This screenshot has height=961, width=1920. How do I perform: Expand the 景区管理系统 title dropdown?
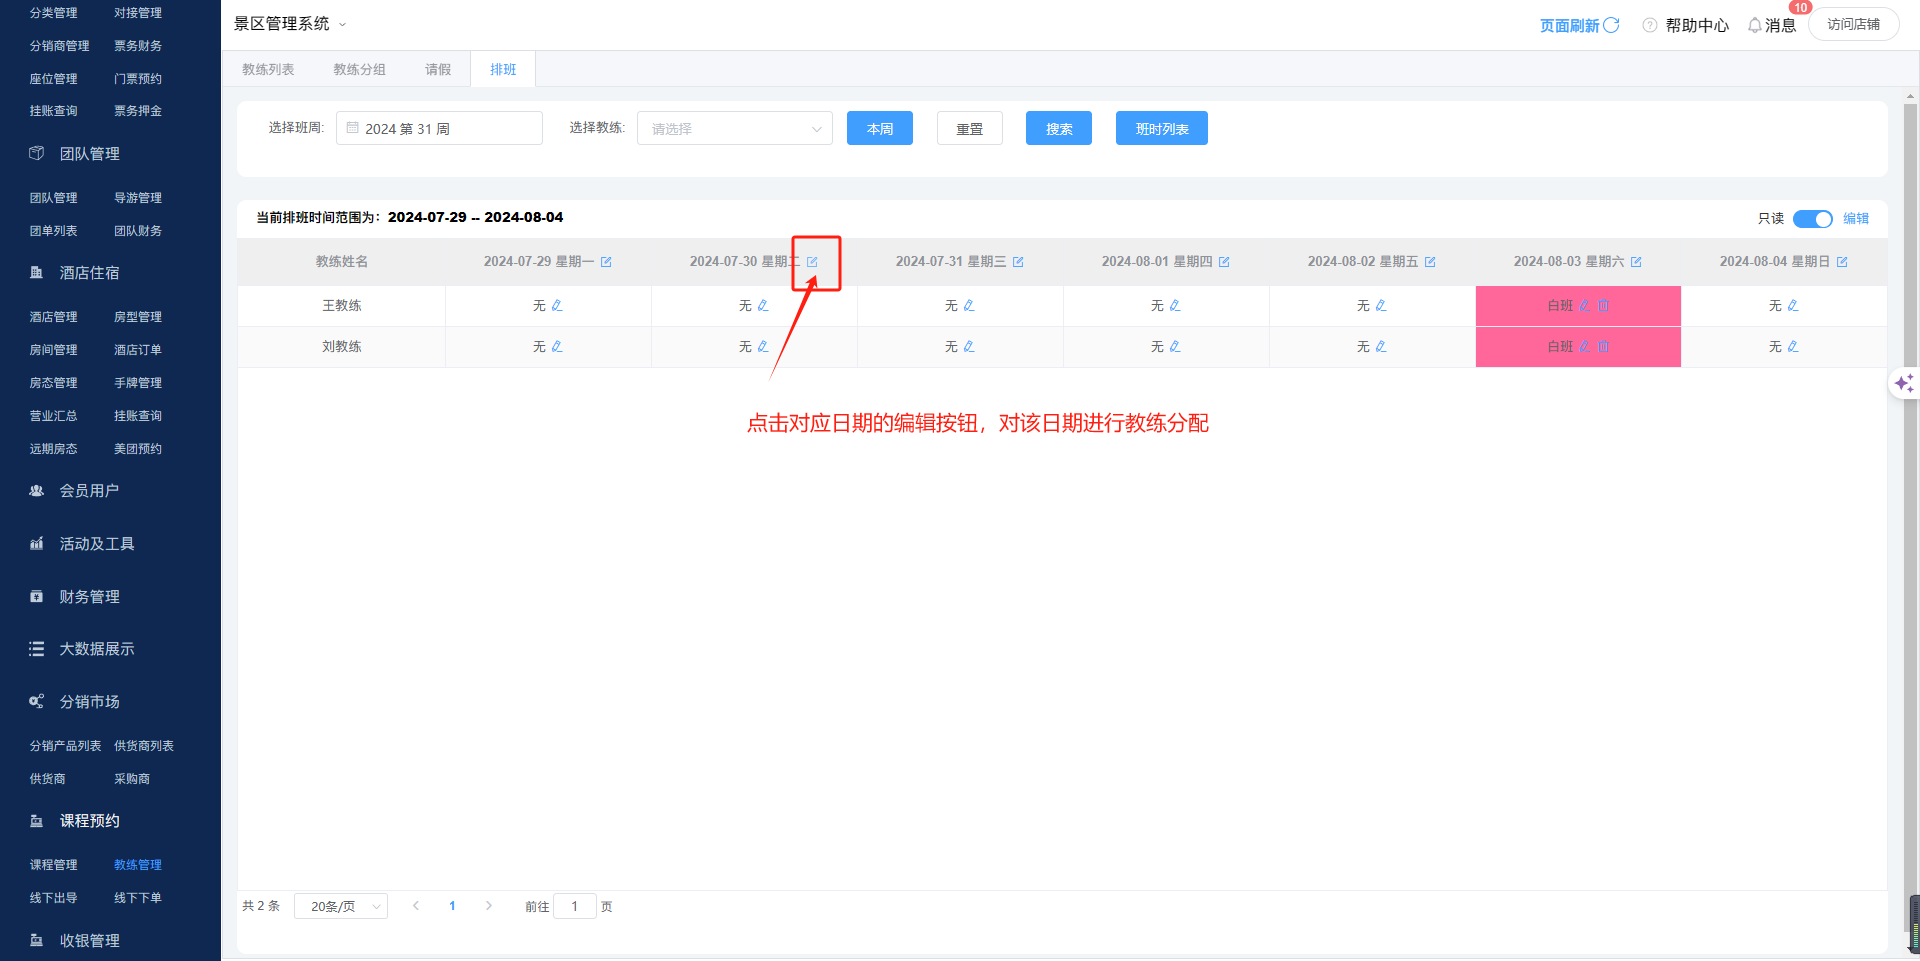pos(342,24)
